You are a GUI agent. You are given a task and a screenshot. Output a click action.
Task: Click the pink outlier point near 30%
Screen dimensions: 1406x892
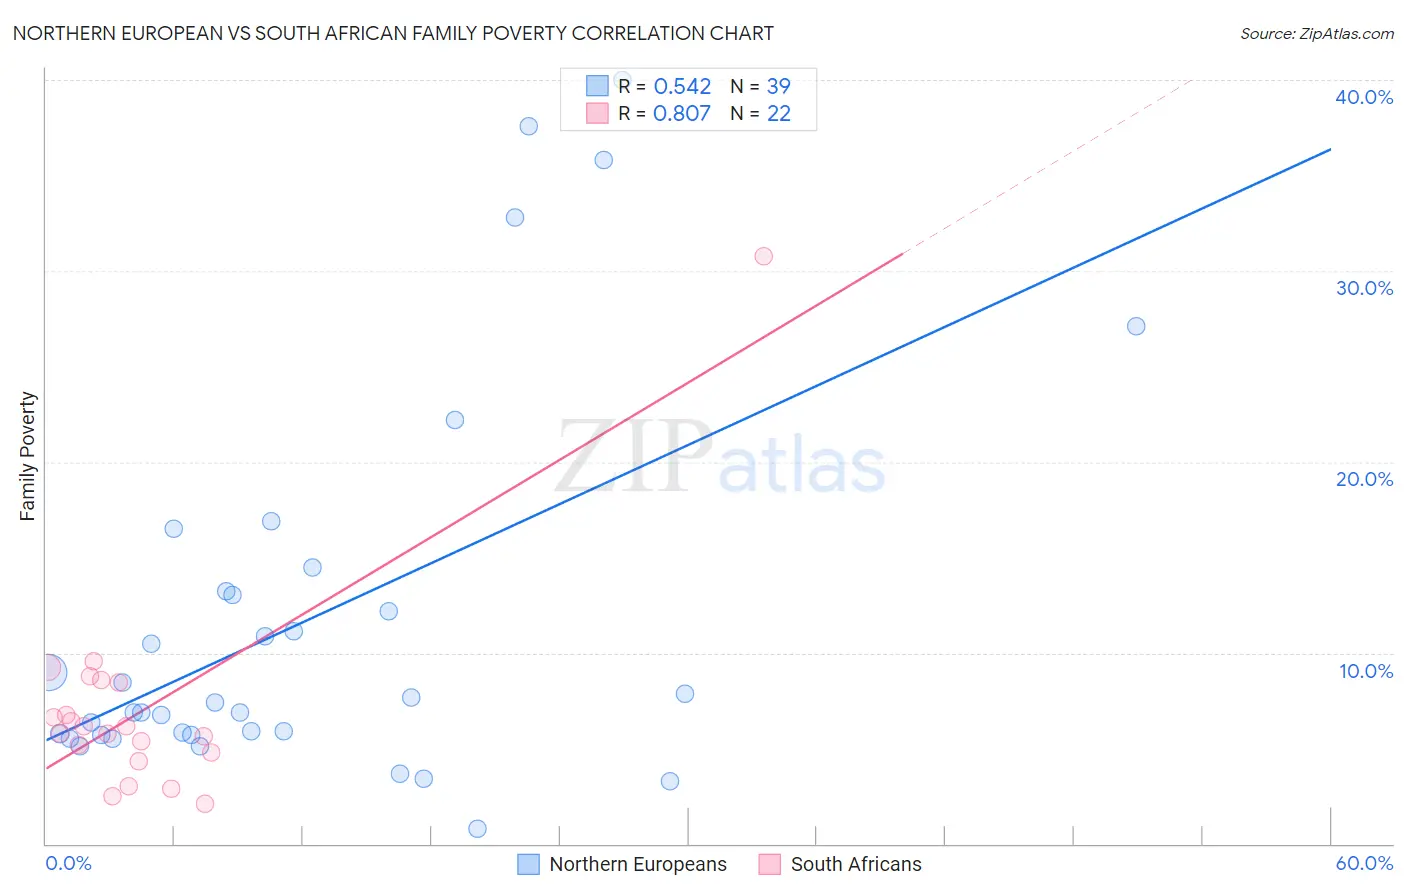tap(764, 256)
